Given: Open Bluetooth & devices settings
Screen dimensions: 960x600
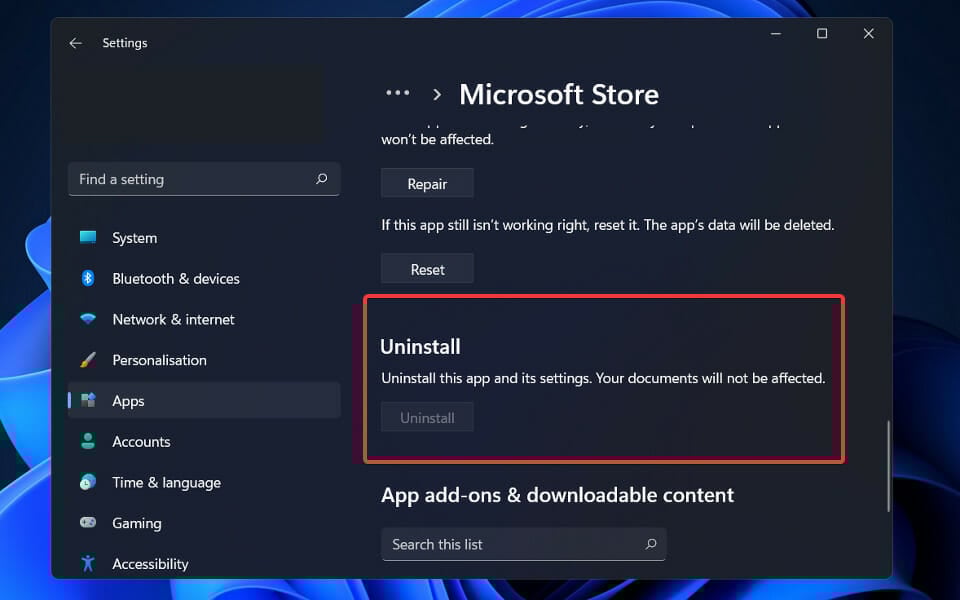Looking at the screenshot, I should click(204, 279).
